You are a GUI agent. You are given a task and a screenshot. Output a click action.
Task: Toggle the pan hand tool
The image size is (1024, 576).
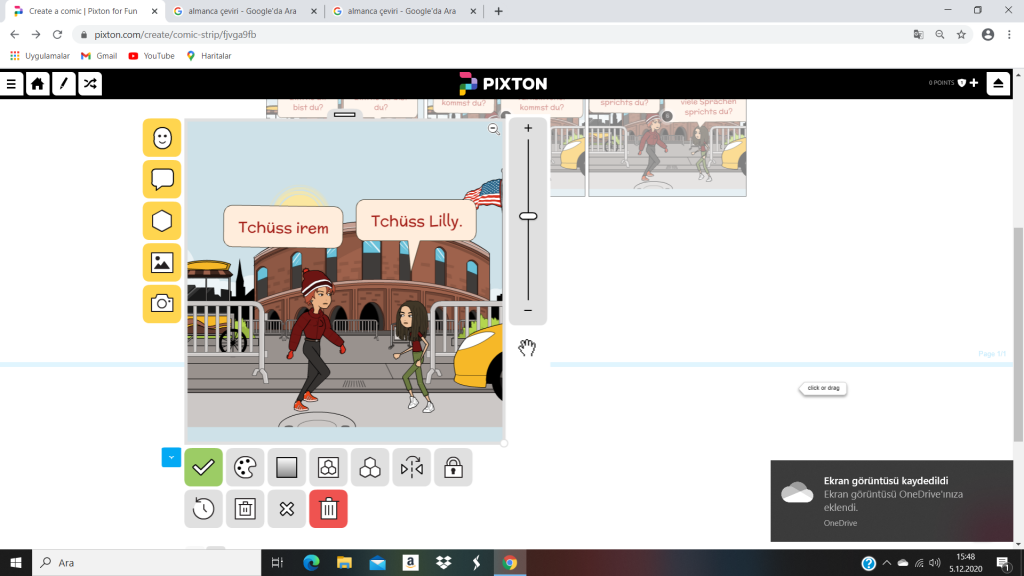[x=527, y=348]
